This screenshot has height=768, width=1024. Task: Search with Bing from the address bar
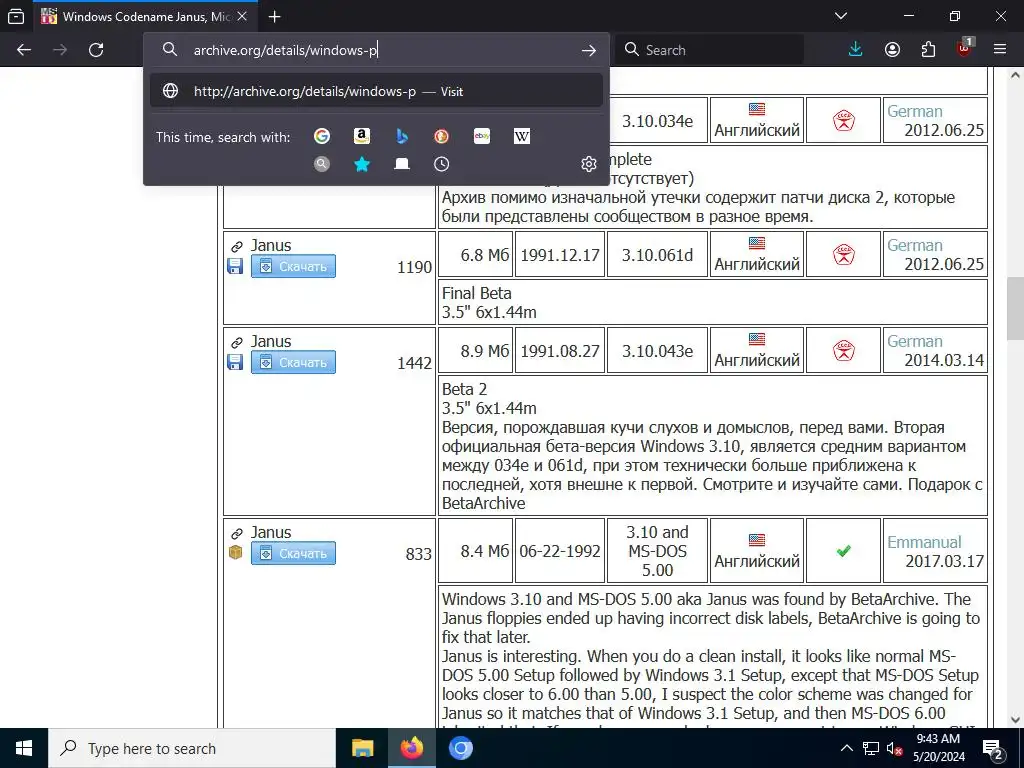[402, 136]
